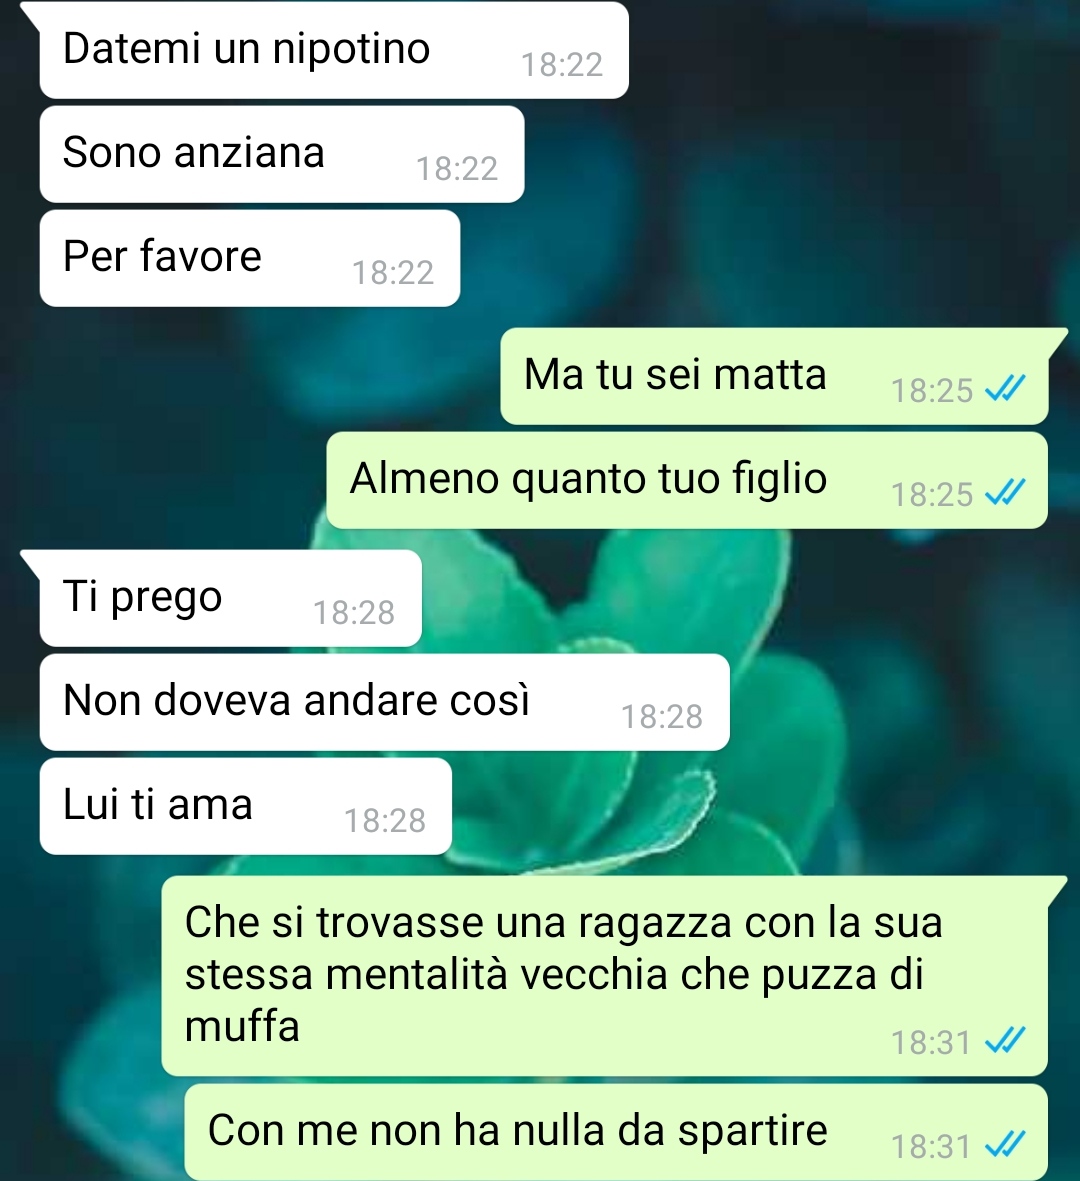
Task: Click the 18:22 timestamp beside 'Sono anziana'
Action: pos(457,169)
